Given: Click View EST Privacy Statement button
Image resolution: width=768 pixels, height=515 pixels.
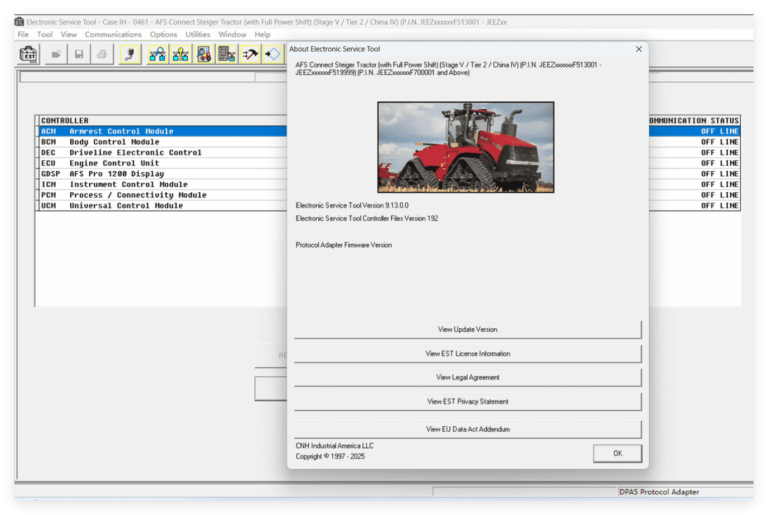Looking at the screenshot, I should point(468,401).
